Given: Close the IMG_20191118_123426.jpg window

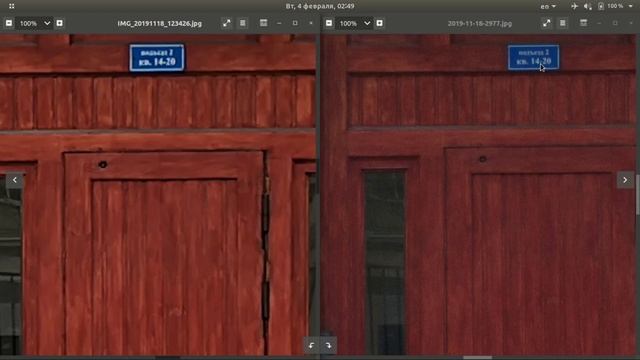Looking at the screenshot, I should (x=311, y=23).
